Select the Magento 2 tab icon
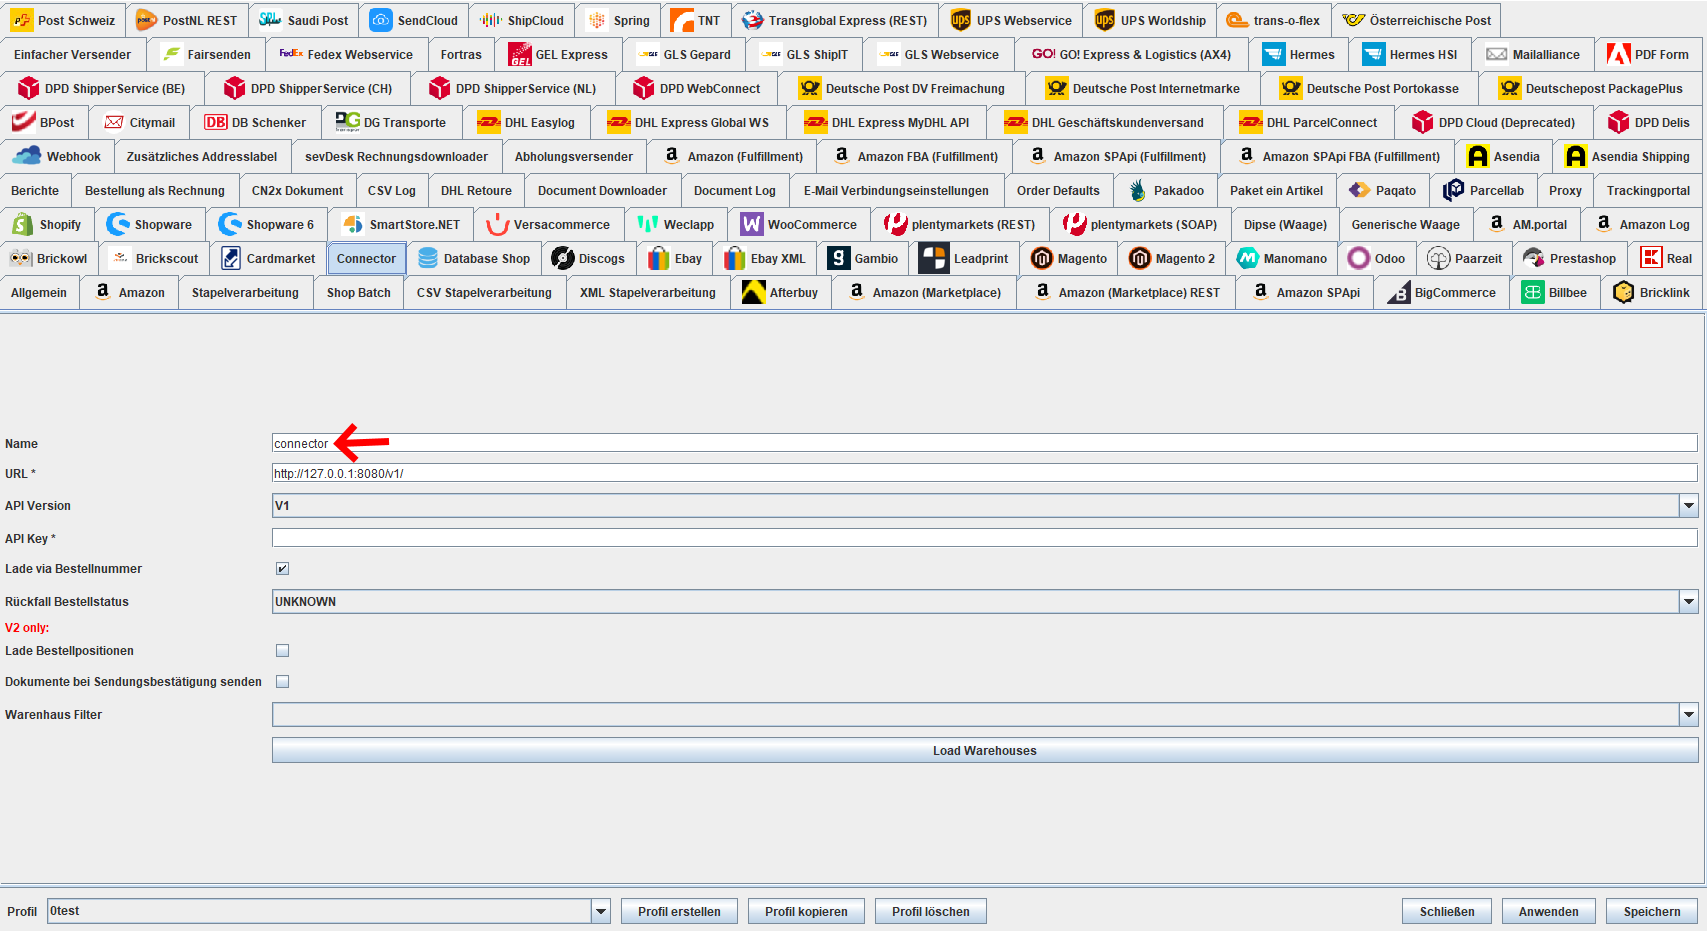The image size is (1707, 931). [1139, 258]
